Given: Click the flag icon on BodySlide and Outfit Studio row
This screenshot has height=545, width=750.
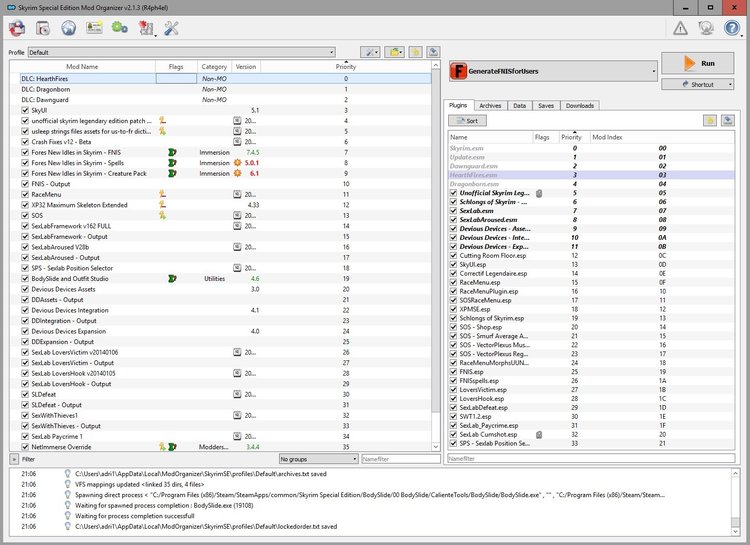Looking at the screenshot, I should 172,278.
